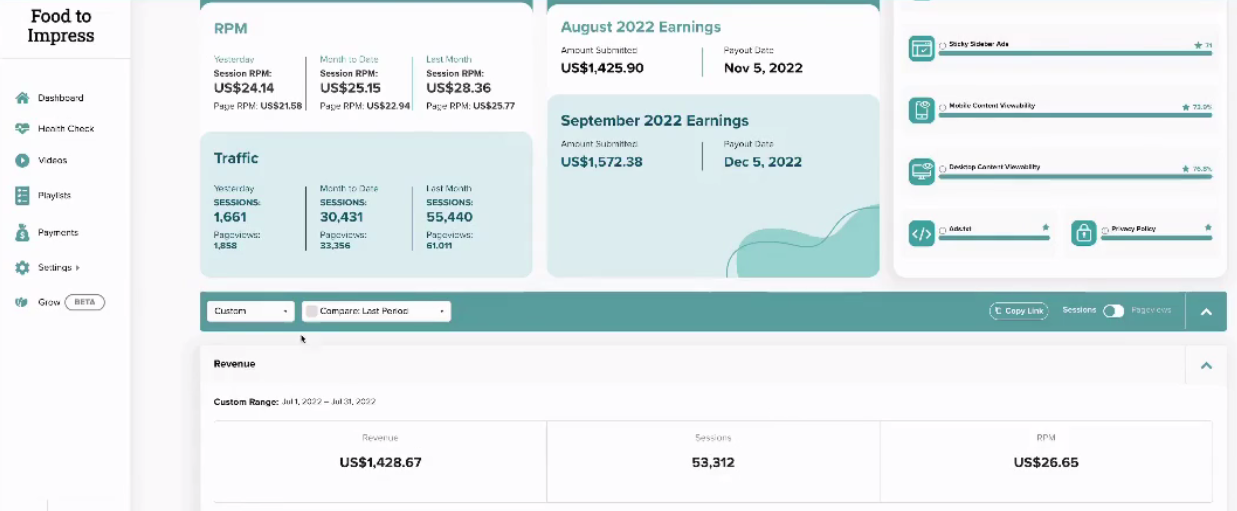
Task: Click the Health Check heart icon
Action: 22,129
